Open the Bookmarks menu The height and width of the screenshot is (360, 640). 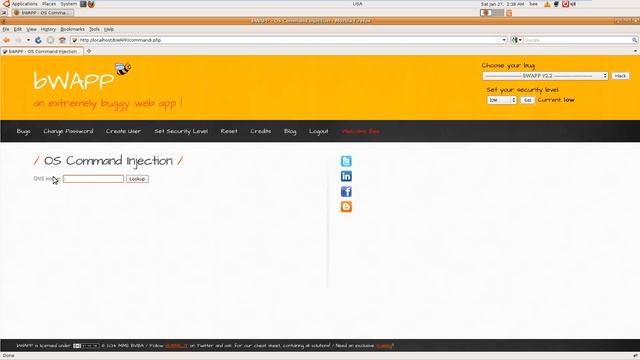(x=72, y=29)
